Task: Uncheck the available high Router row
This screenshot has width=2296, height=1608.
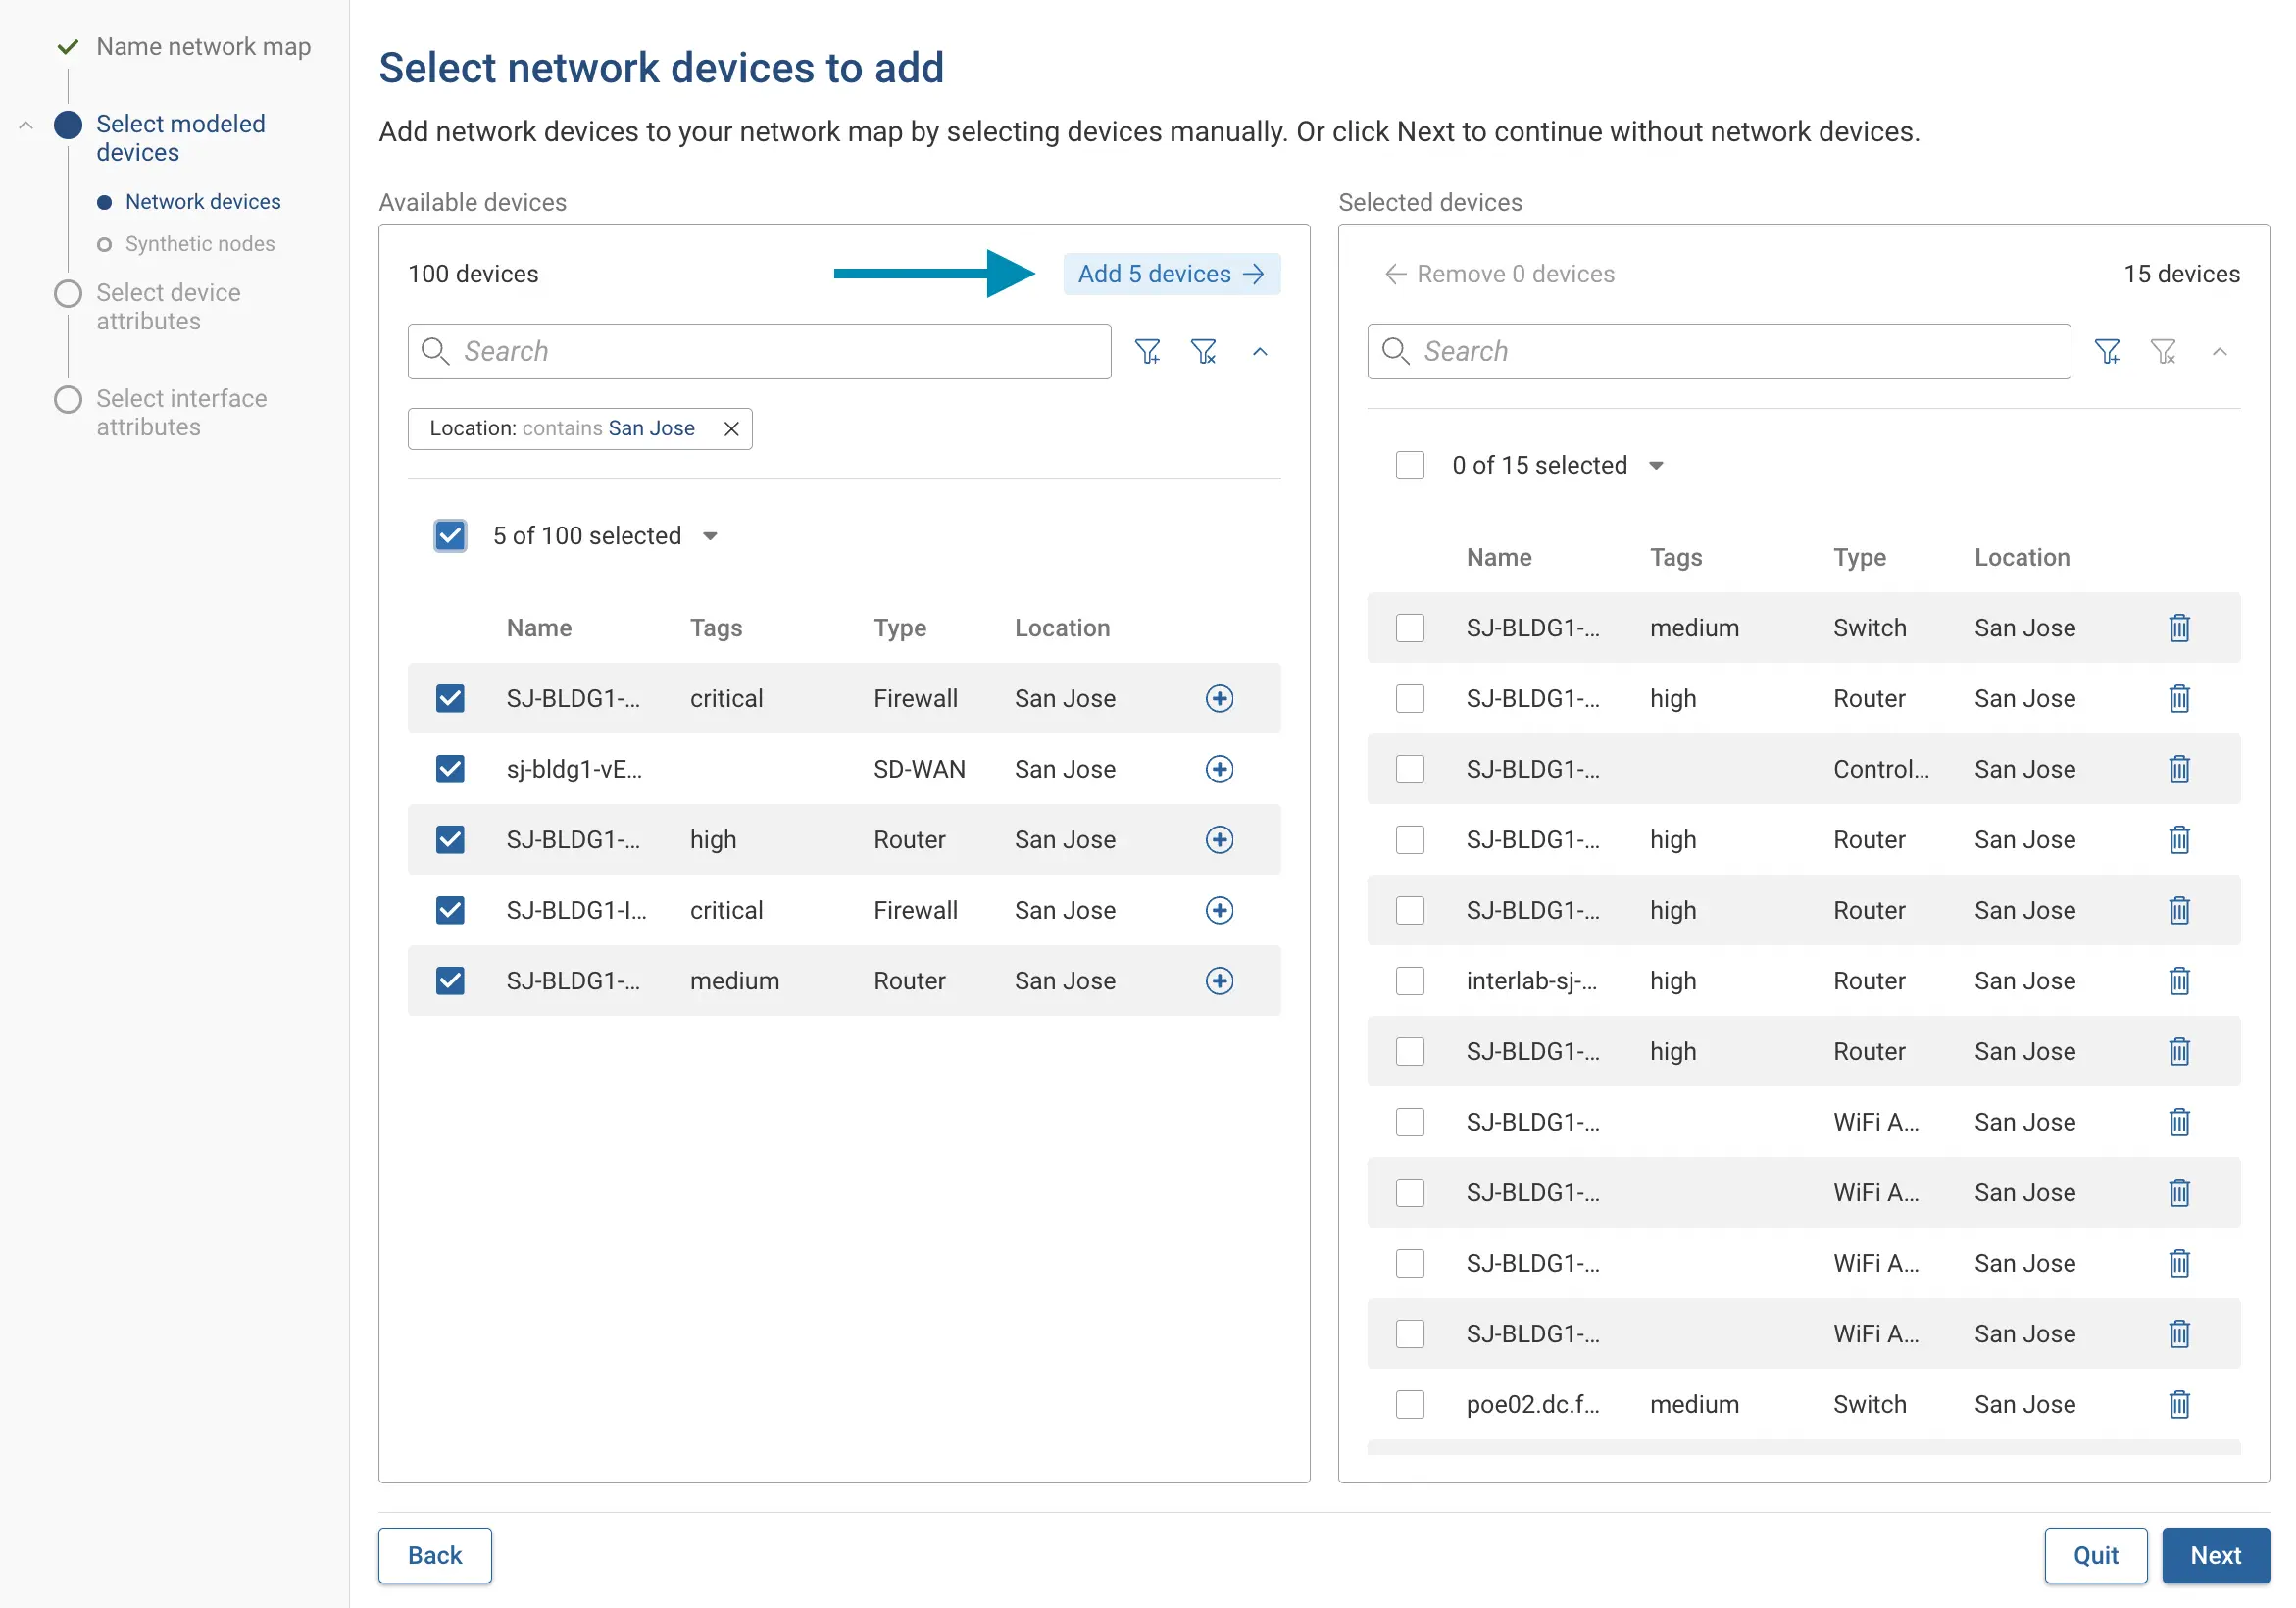Action: (450, 839)
